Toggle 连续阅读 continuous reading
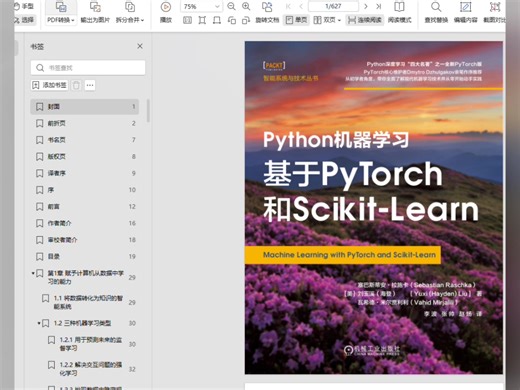Image resolution: width=520 pixels, height=390 pixels. click(x=364, y=20)
